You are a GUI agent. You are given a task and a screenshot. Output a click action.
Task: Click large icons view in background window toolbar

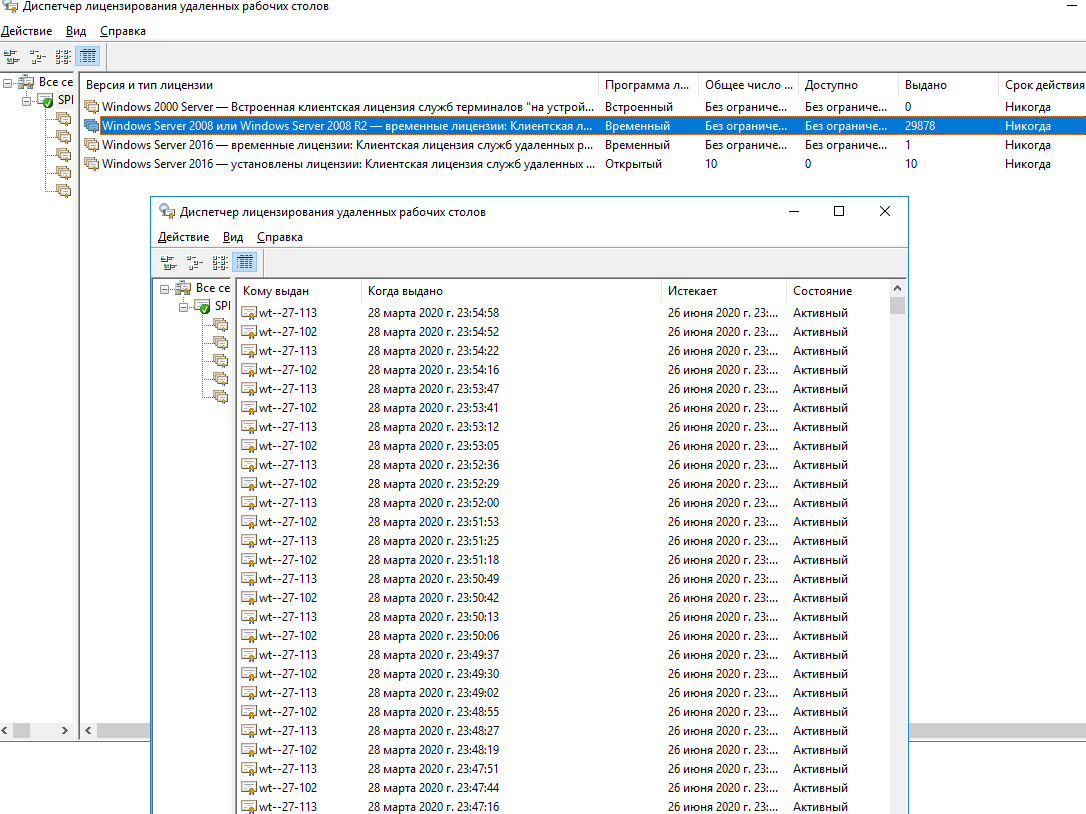coord(11,56)
